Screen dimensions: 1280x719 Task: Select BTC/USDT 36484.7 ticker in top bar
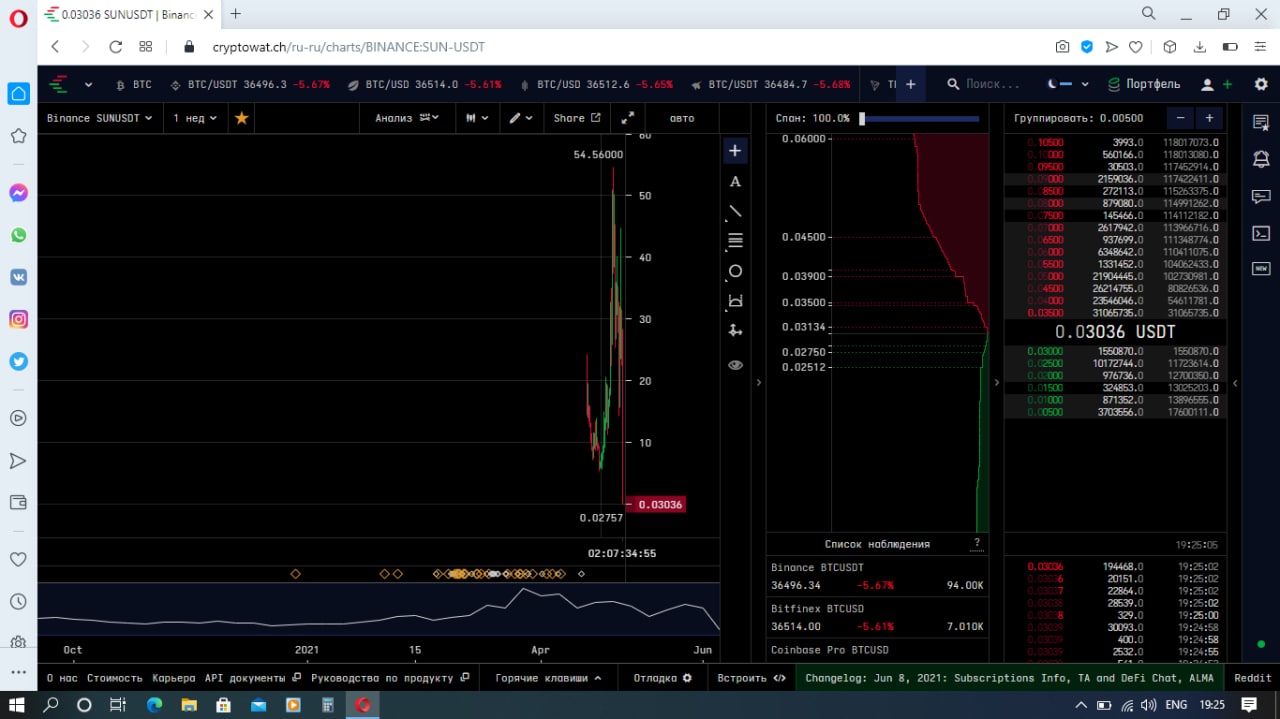coord(769,85)
